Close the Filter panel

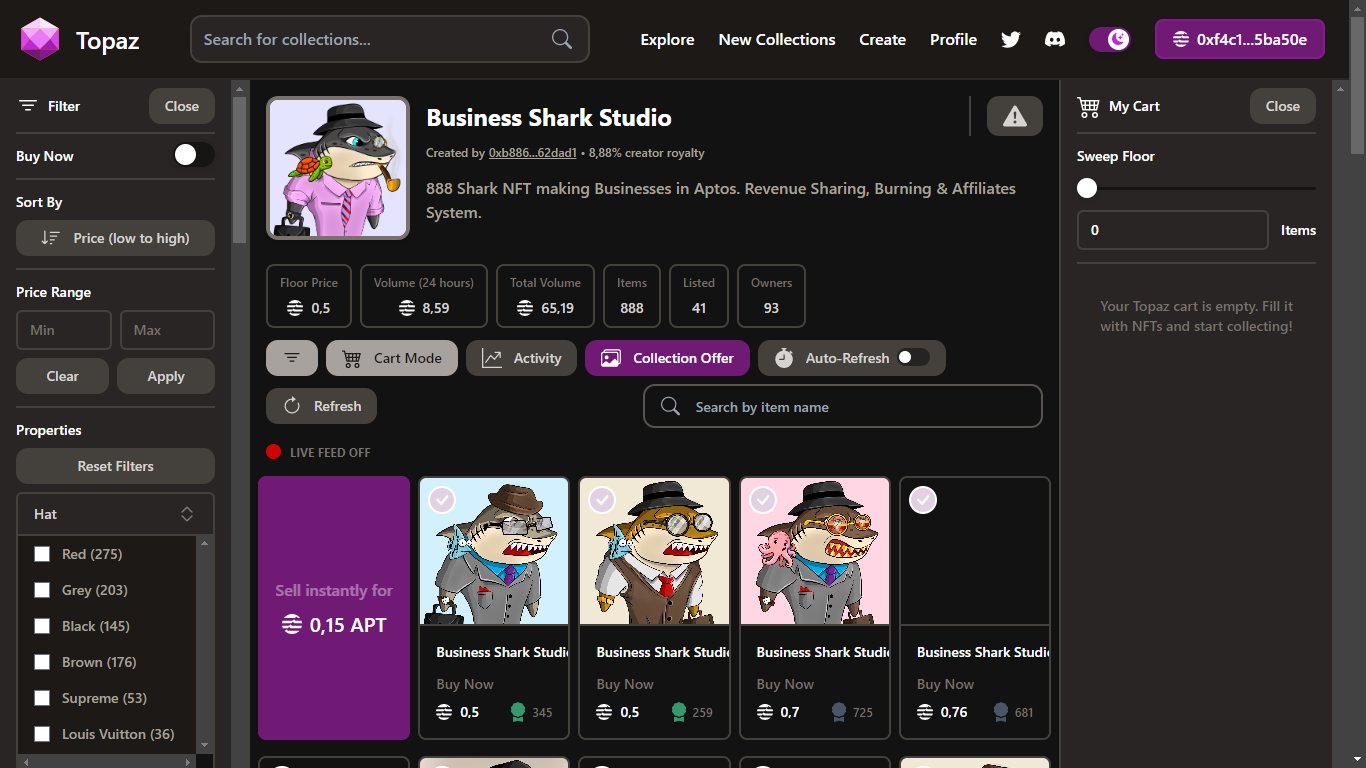182,106
